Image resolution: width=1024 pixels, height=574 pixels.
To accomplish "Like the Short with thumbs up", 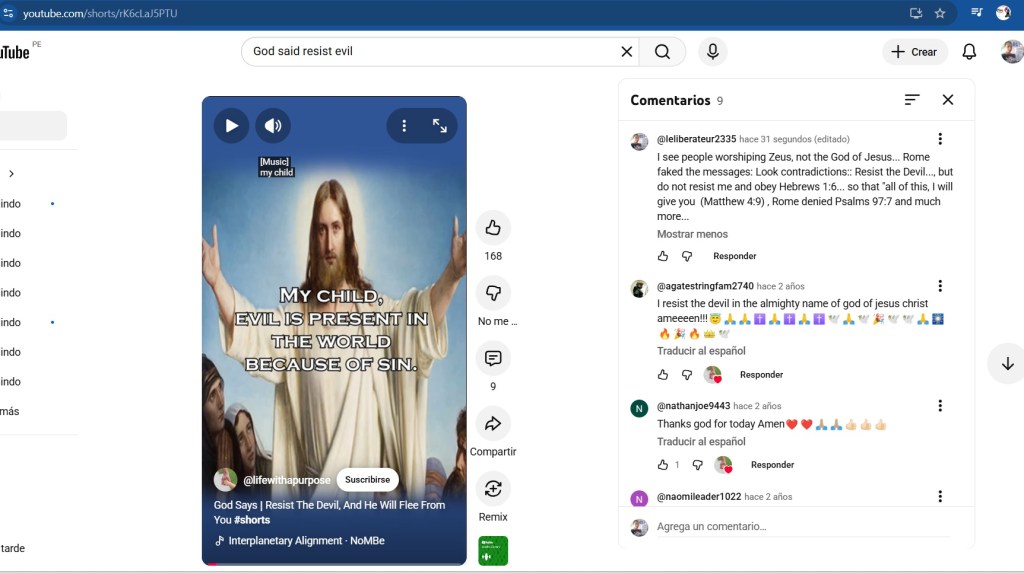I will click(x=493, y=228).
